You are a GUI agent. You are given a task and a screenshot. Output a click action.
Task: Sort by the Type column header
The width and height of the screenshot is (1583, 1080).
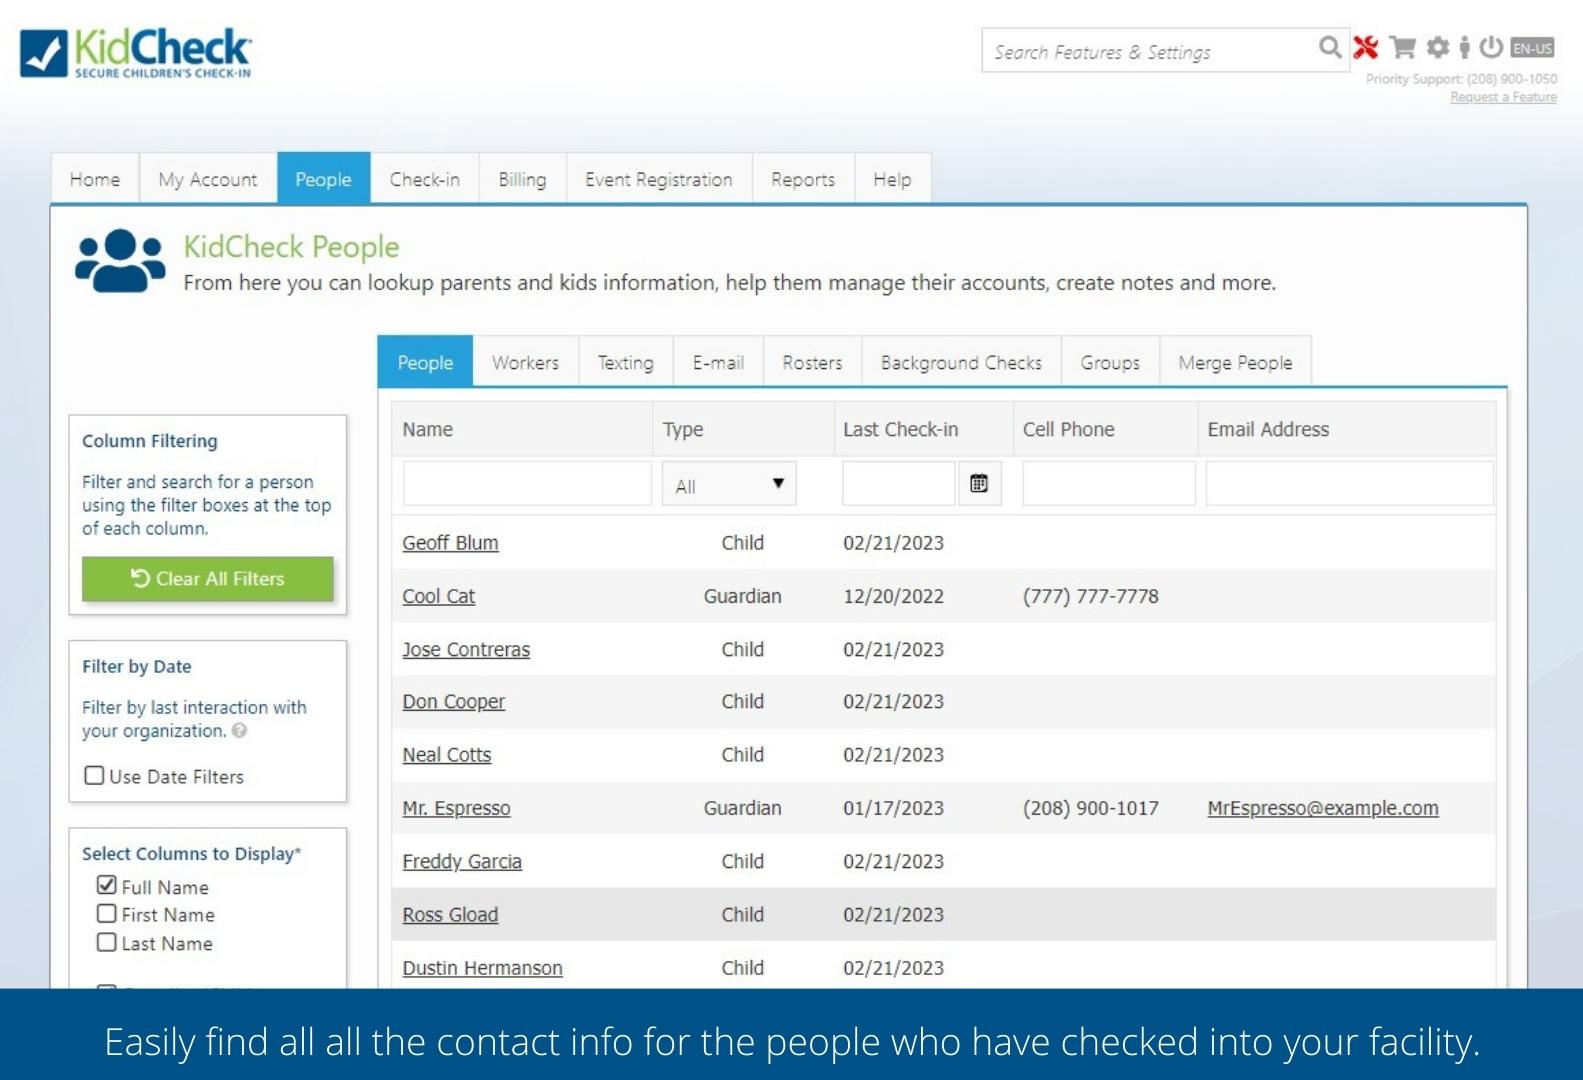683,429
